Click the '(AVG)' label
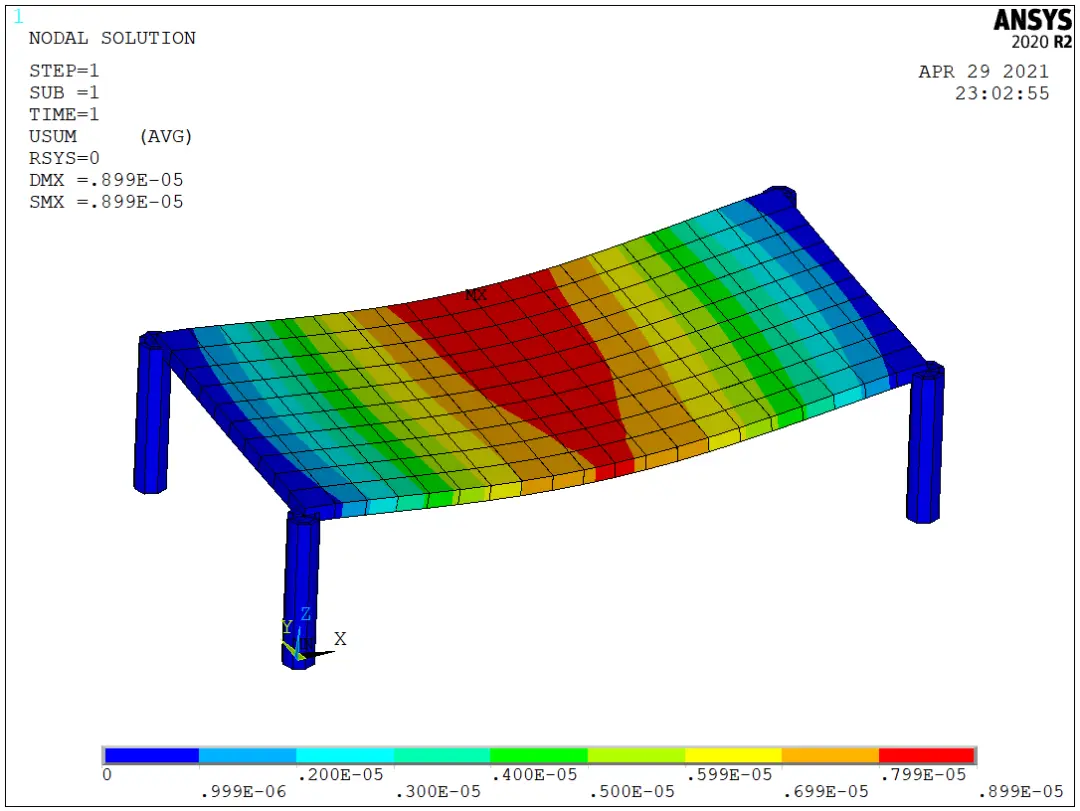The width and height of the screenshot is (1080, 811). tap(165, 136)
